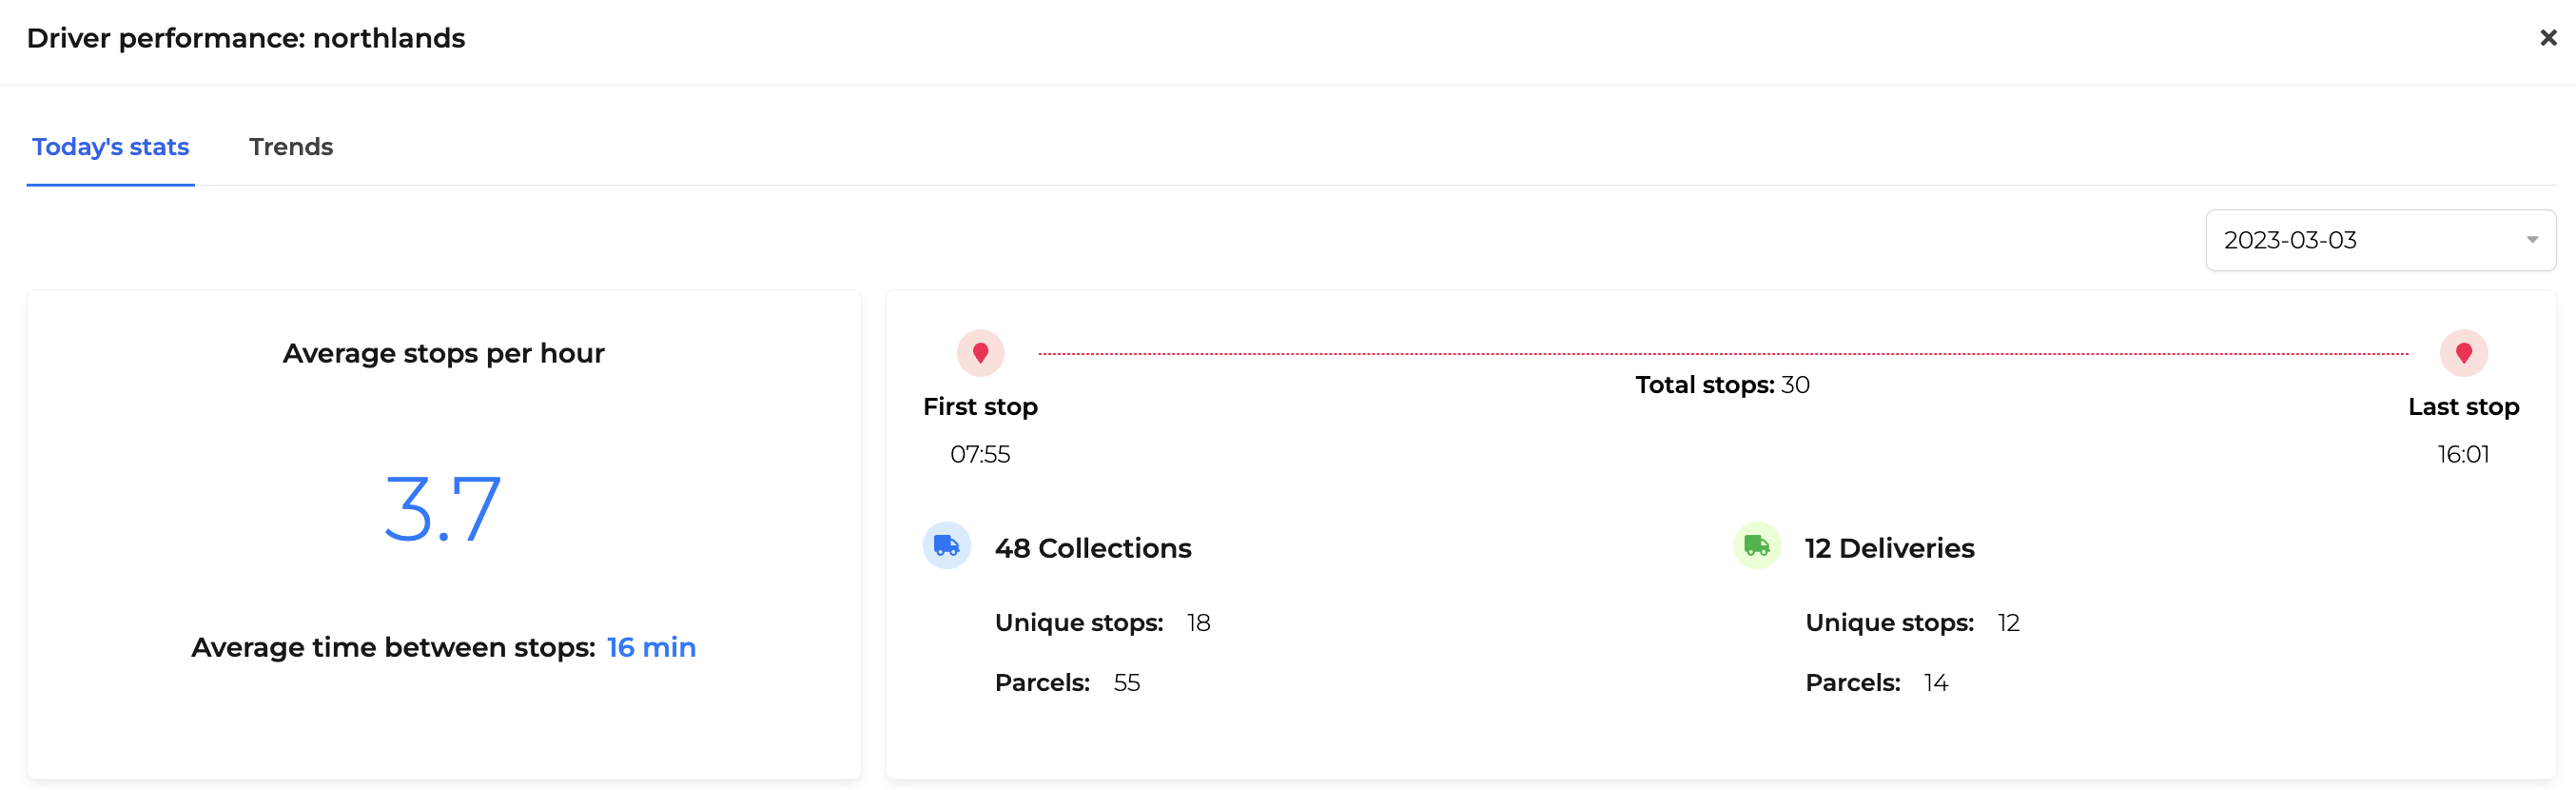
Task: Open the 2023-03-03 date dropdown
Action: coord(2380,240)
